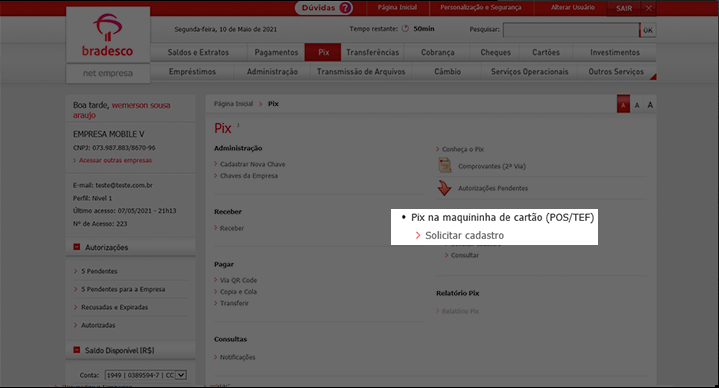This screenshot has width=719, height=388.
Task: Click the OK search button
Action: click(647, 30)
